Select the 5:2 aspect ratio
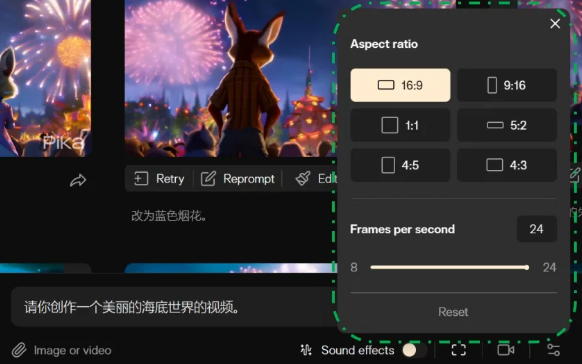Image resolution: width=582 pixels, height=364 pixels. (x=507, y=125)
